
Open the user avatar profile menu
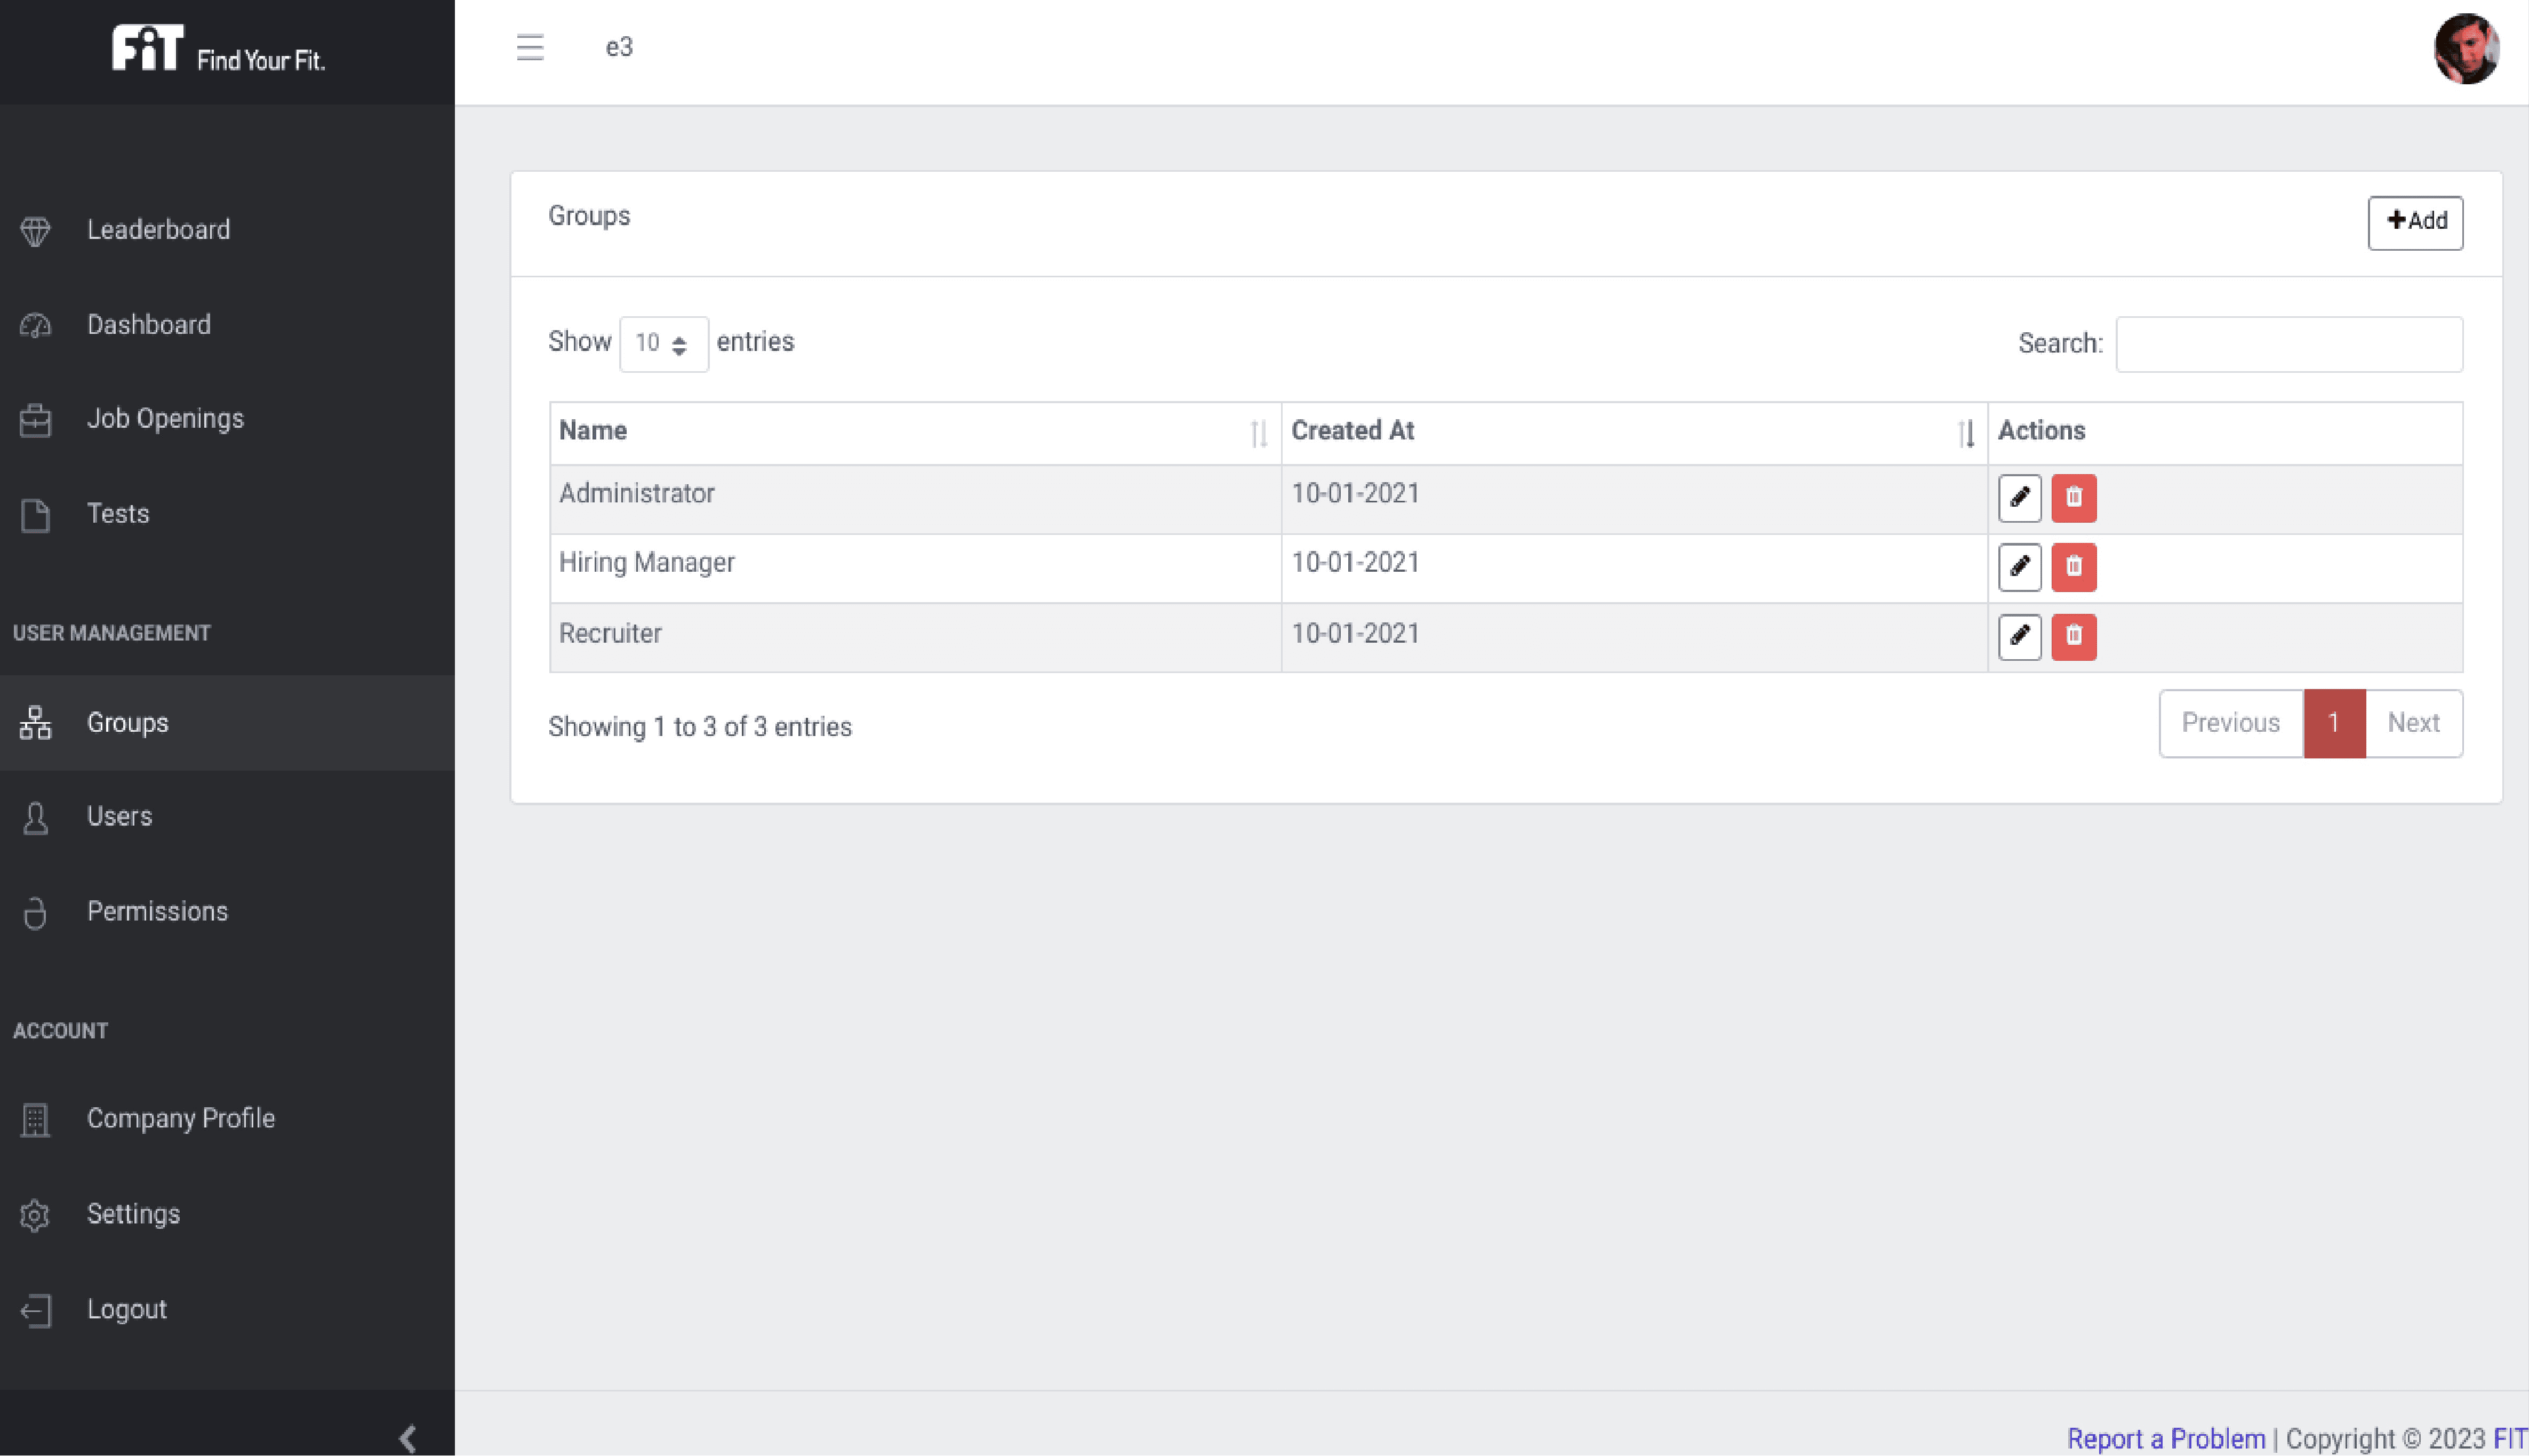point(2465,48)
